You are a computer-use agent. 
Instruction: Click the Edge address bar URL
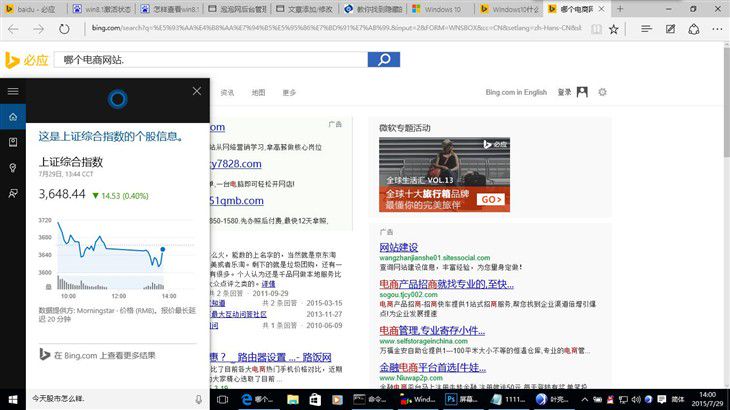click(336, 28)
